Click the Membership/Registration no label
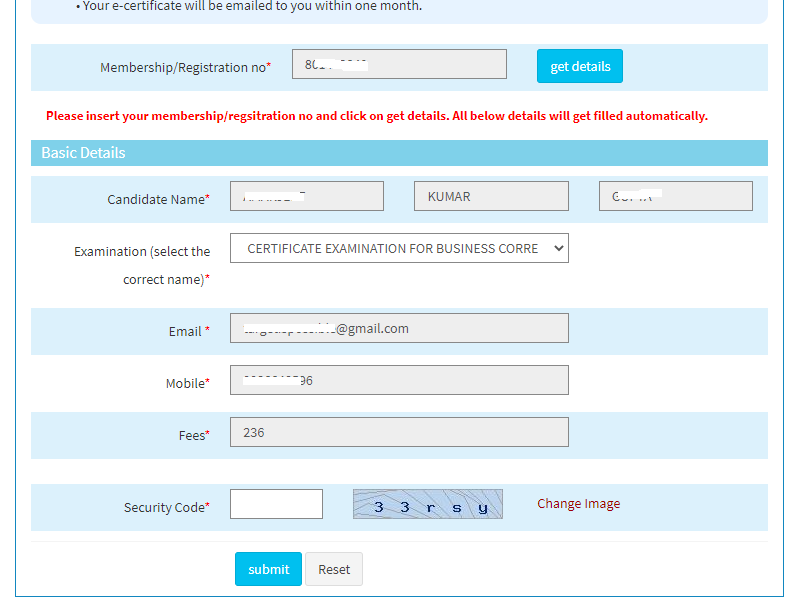The width and height of the screenshot is (795, 605). tap(186, 67)
